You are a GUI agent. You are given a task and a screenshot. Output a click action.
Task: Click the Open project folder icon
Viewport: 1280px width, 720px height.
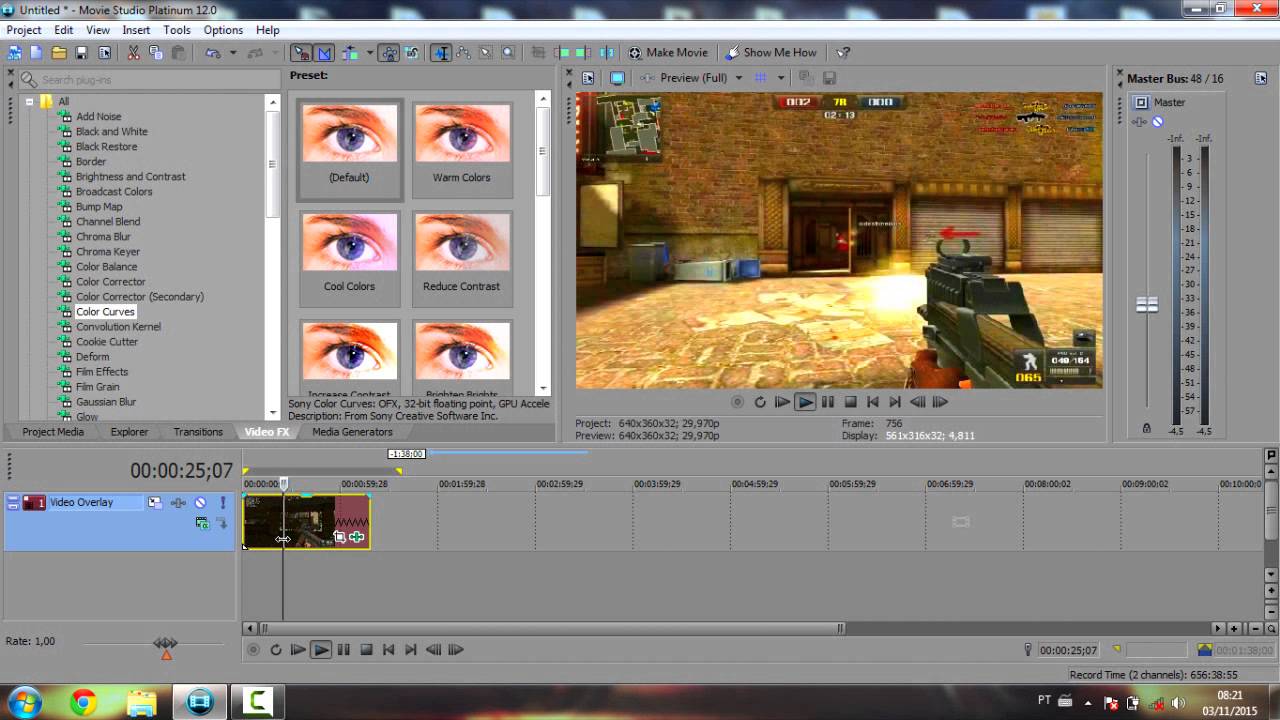(x=59, y=53)
